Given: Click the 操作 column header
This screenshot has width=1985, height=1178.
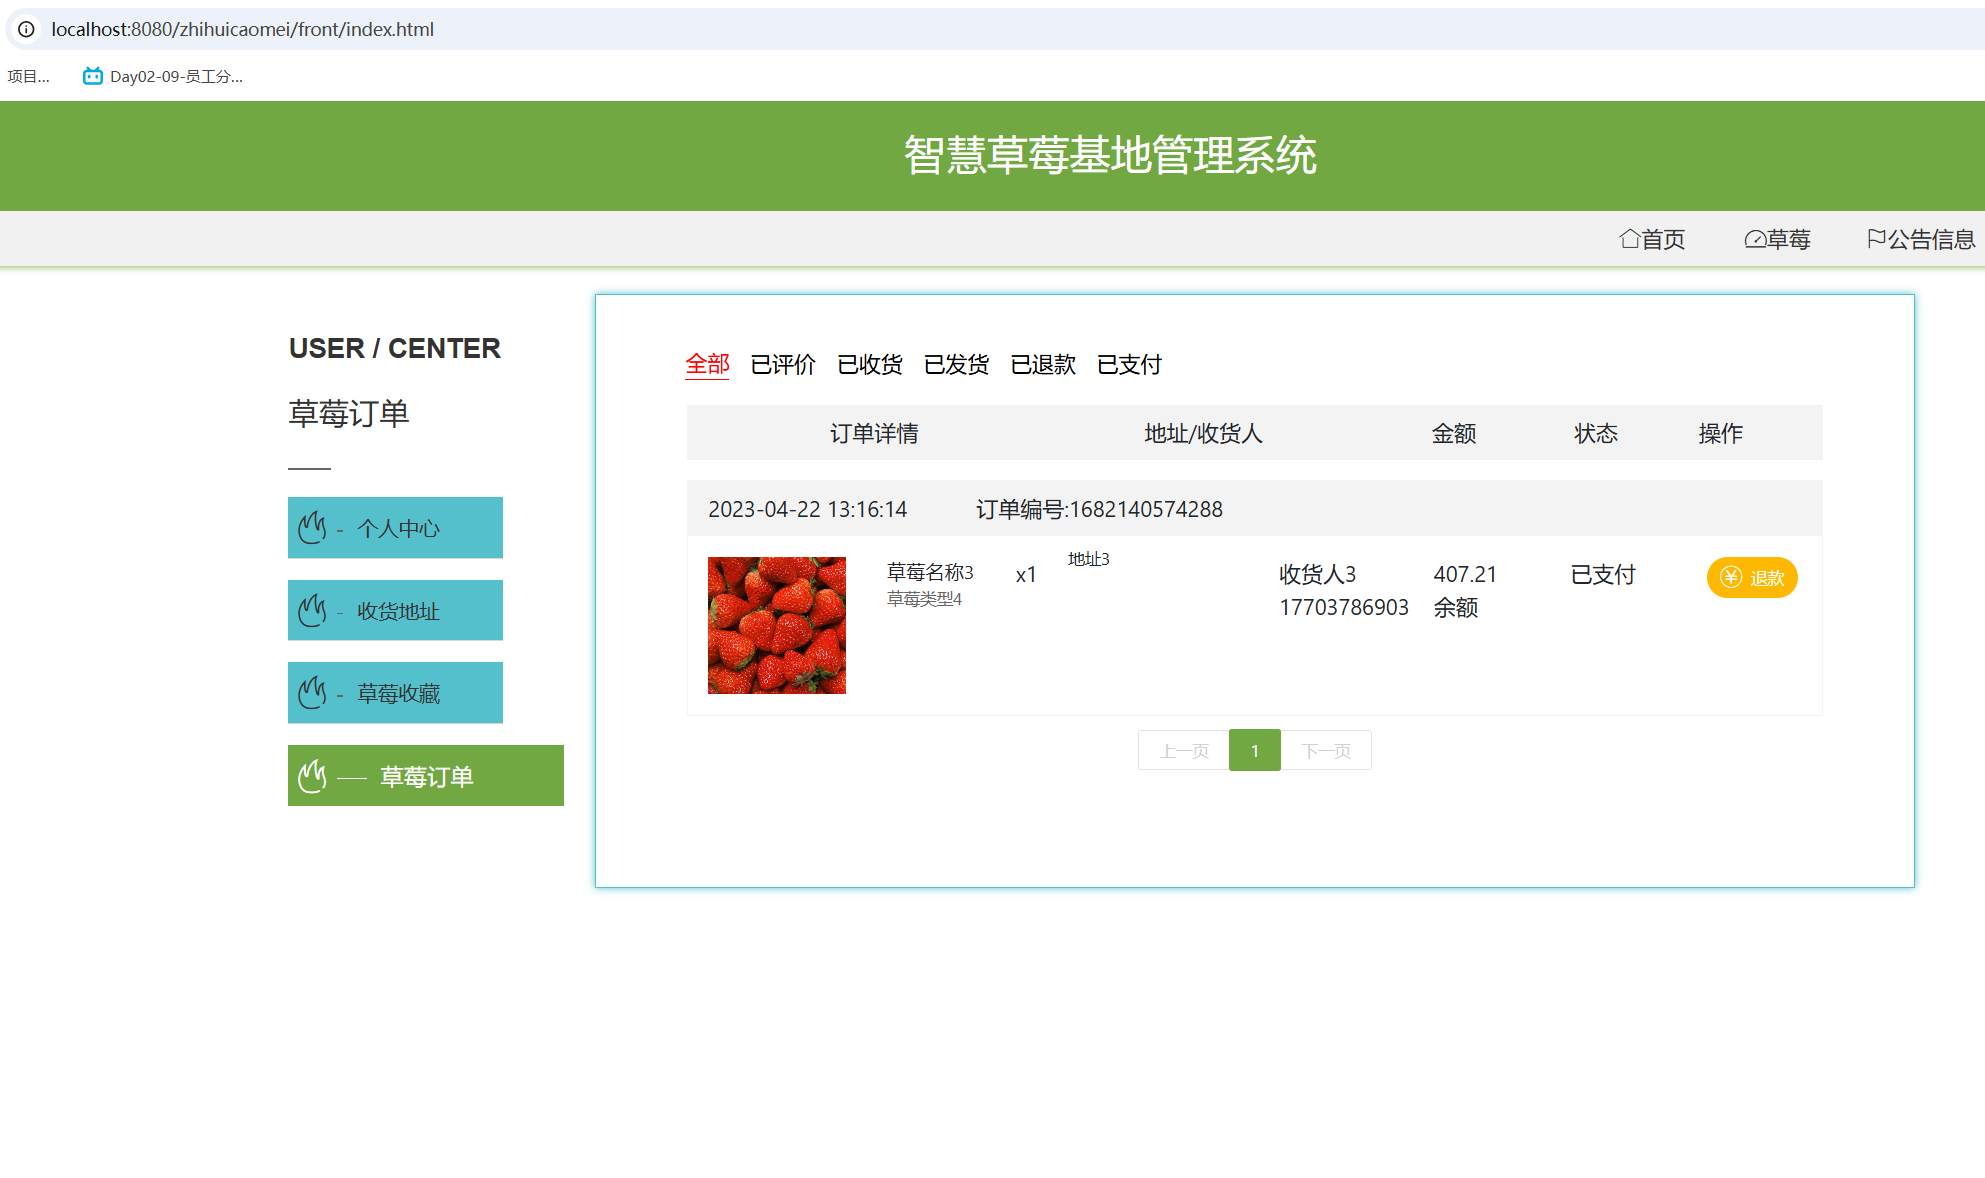Looking at the screenshot, I should coord(1720,433).
